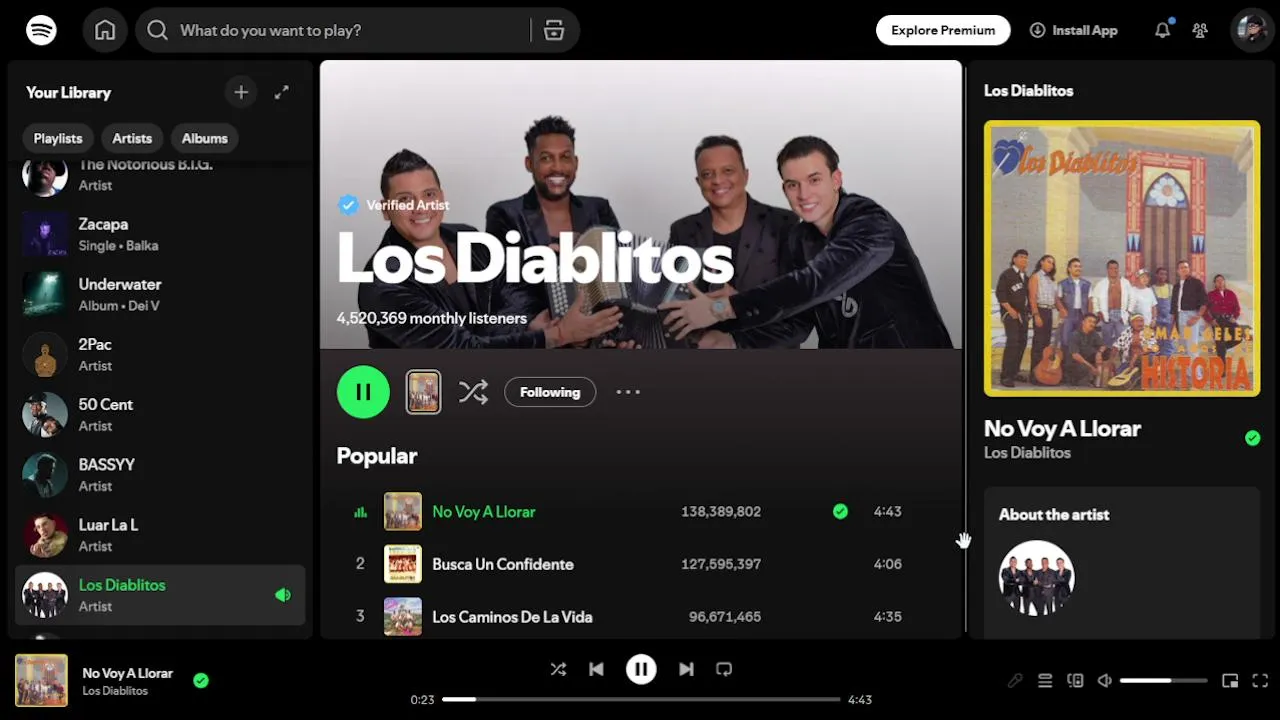Viewport: 1280px width, 720px height.
Task: Open No Voy A Llorar in bottom bar
Action: [x=127, y=673]
